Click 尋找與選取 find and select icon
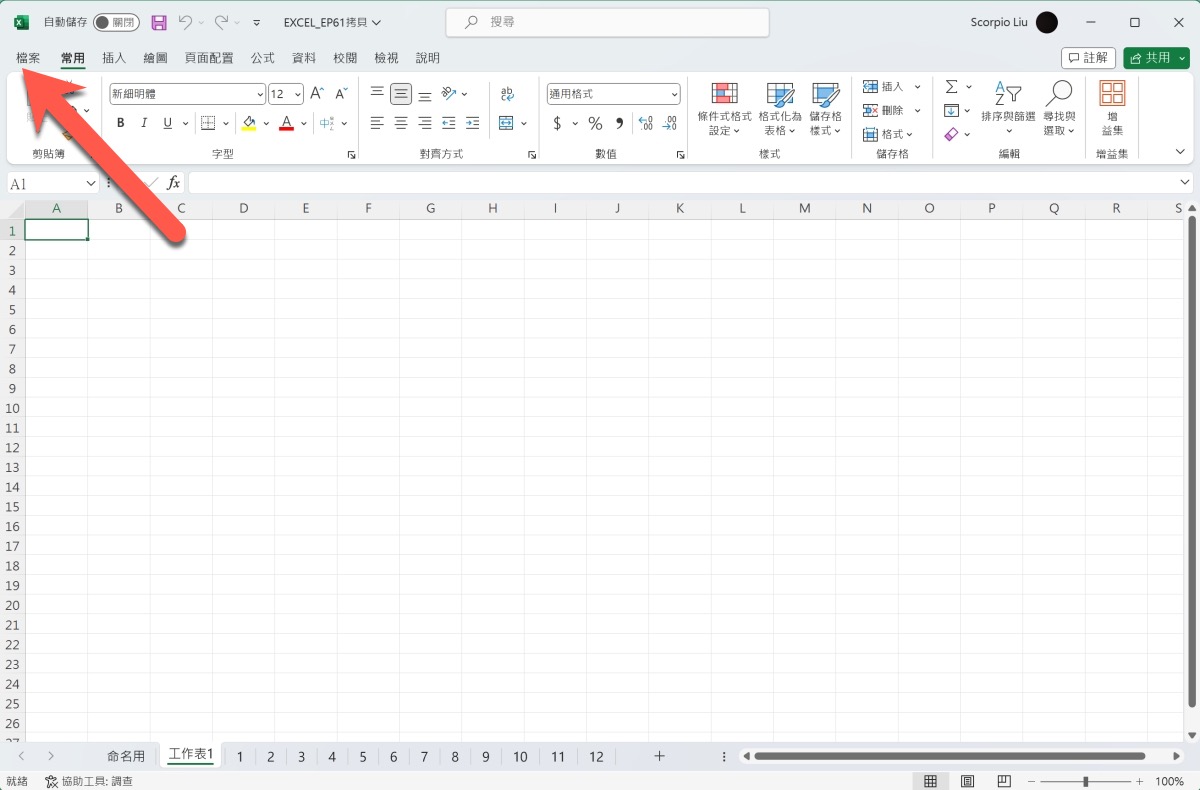 [1058, 108]
